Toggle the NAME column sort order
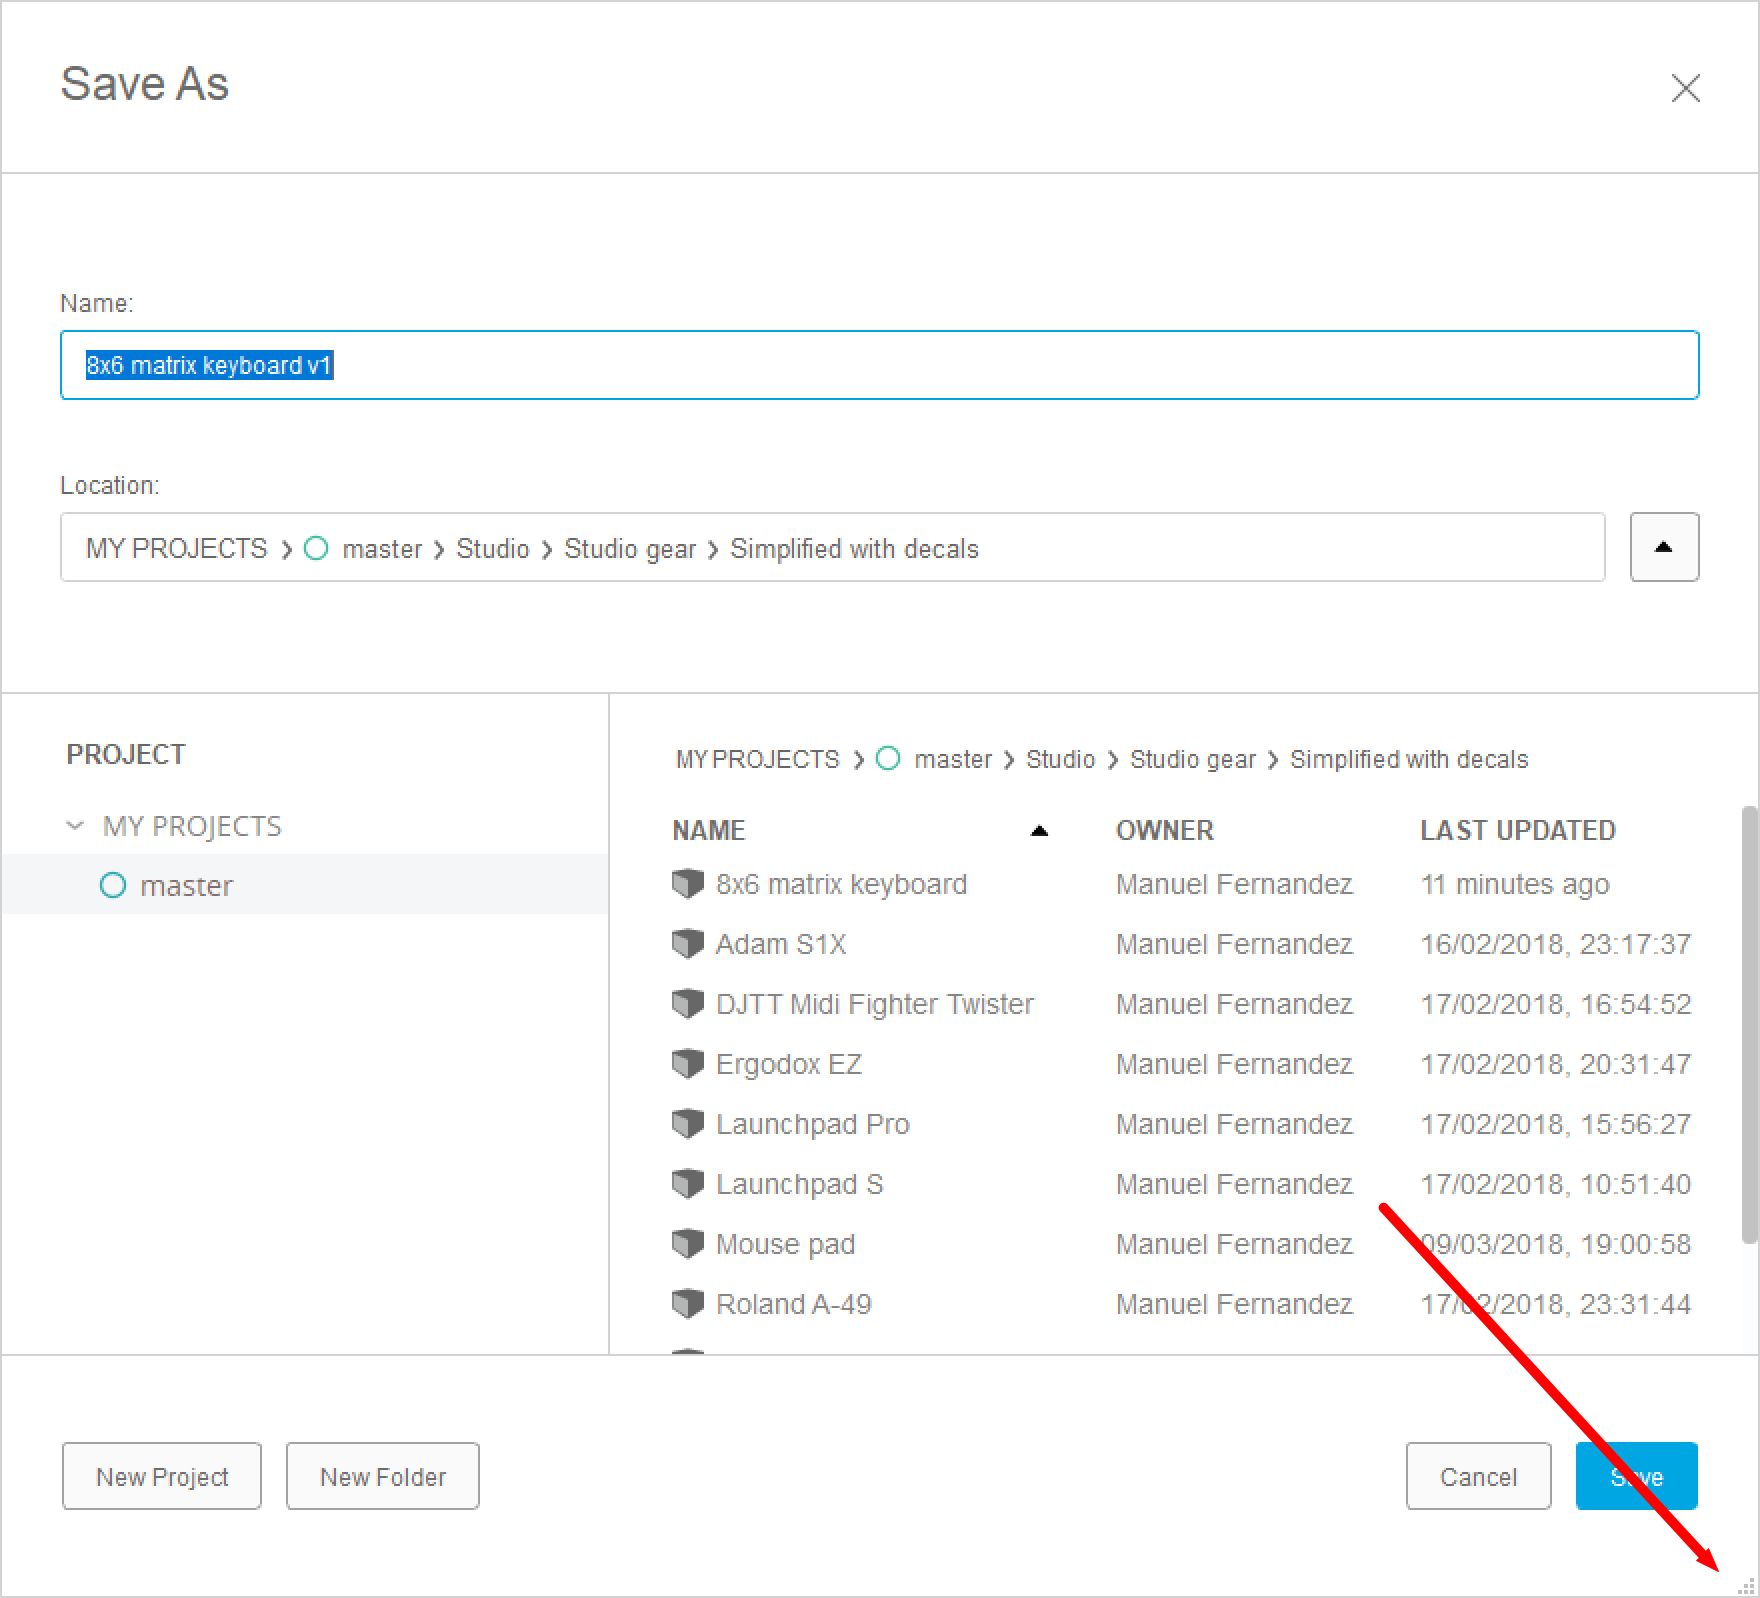This screenshot has width=1760, height=1598. pos(710,830)
